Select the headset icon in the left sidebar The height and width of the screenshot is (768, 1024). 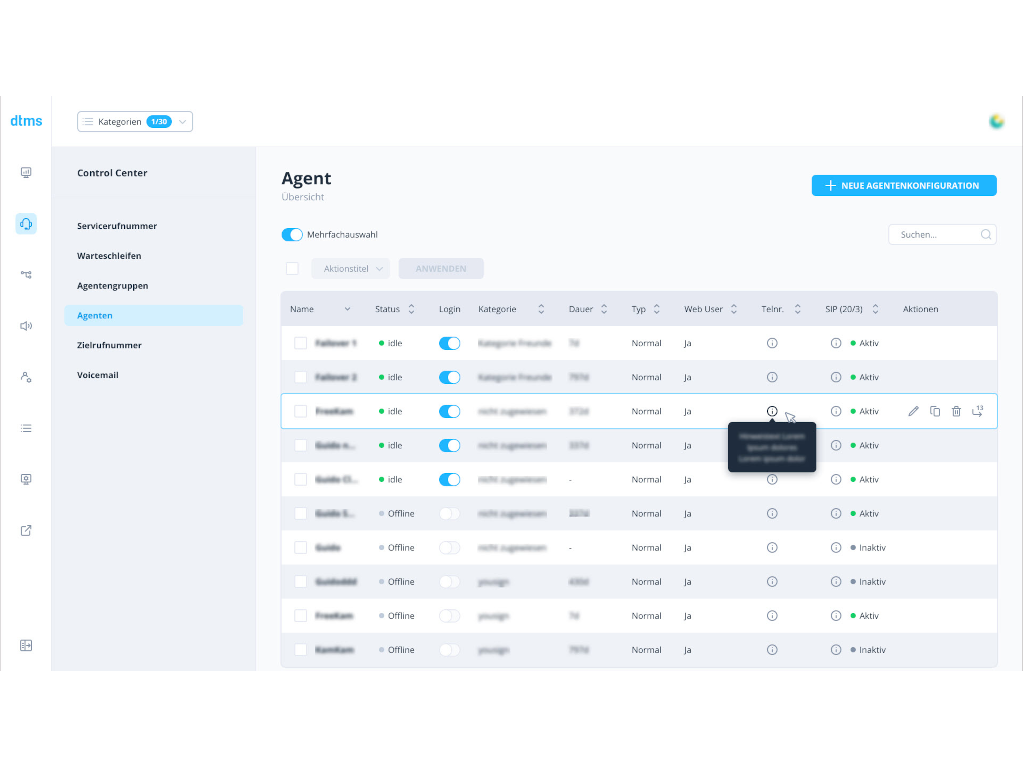click(26, 223)
